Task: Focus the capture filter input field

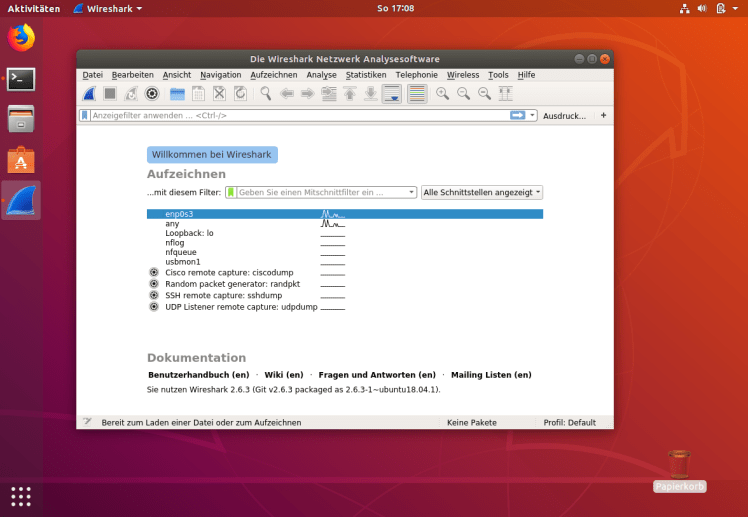Action: tap(322, 192)
